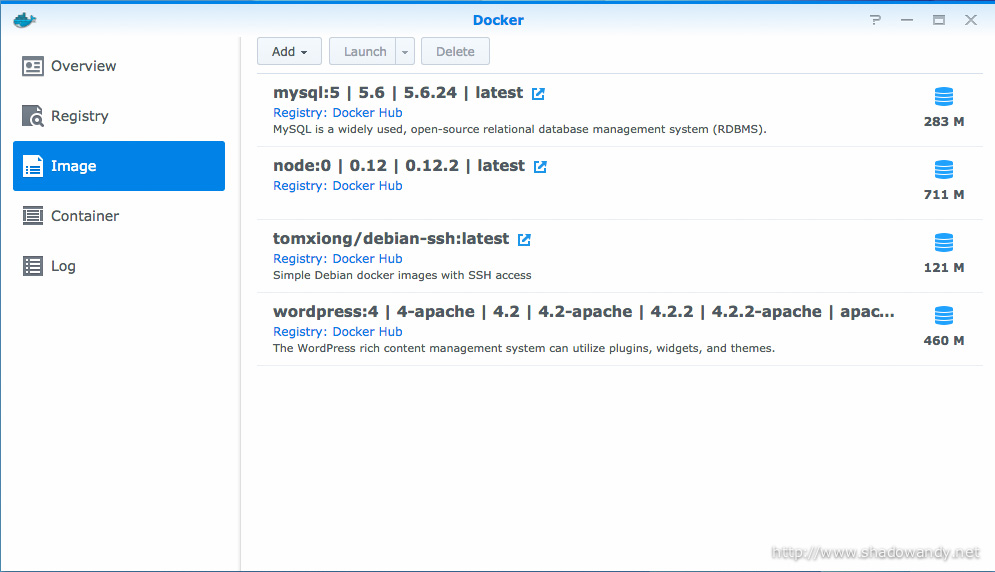Maximize the Docker window
This screenshot has width=995, height=572.
pyautogui.click(x=939, y=20)
